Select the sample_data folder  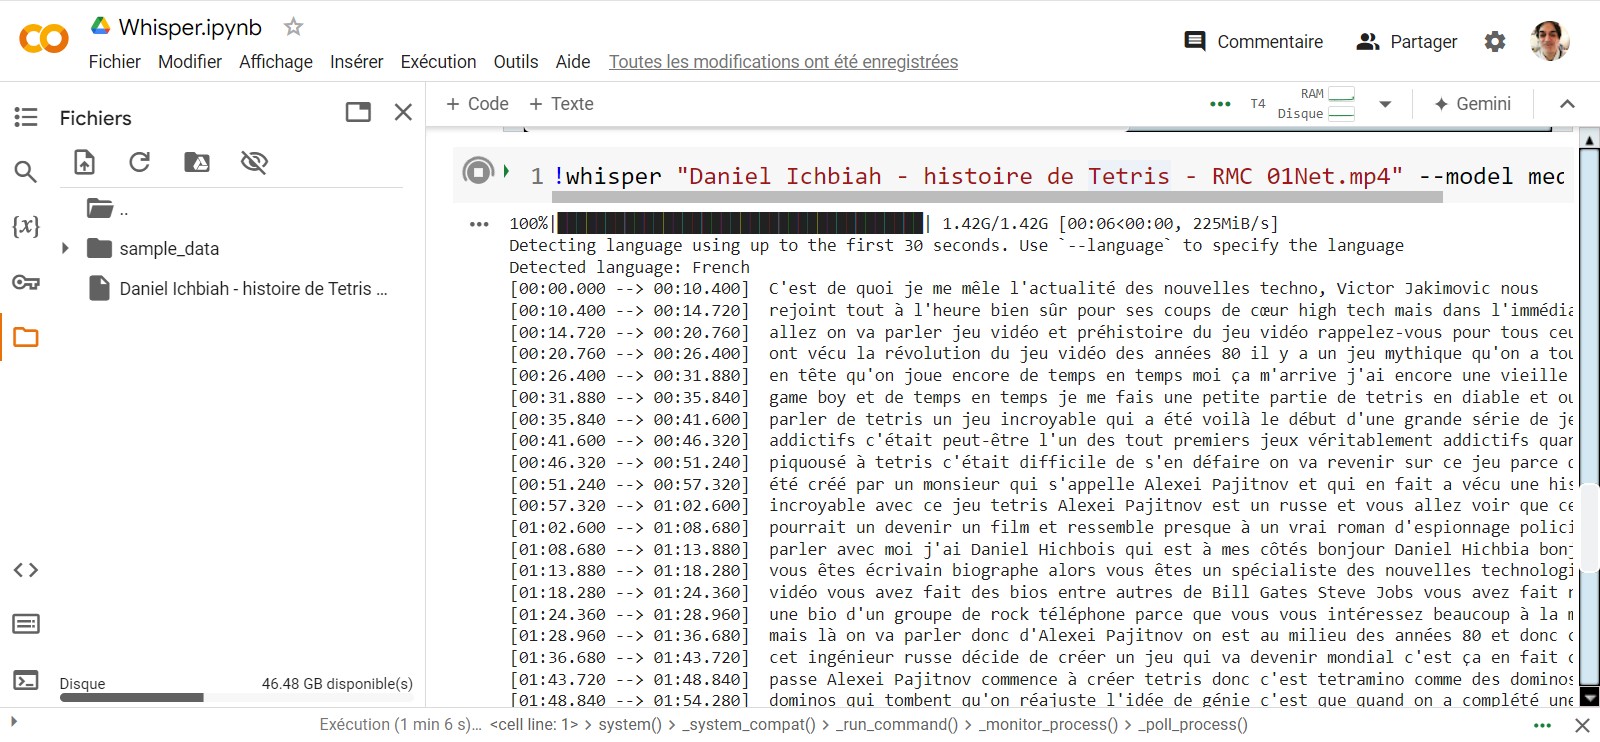169,248
